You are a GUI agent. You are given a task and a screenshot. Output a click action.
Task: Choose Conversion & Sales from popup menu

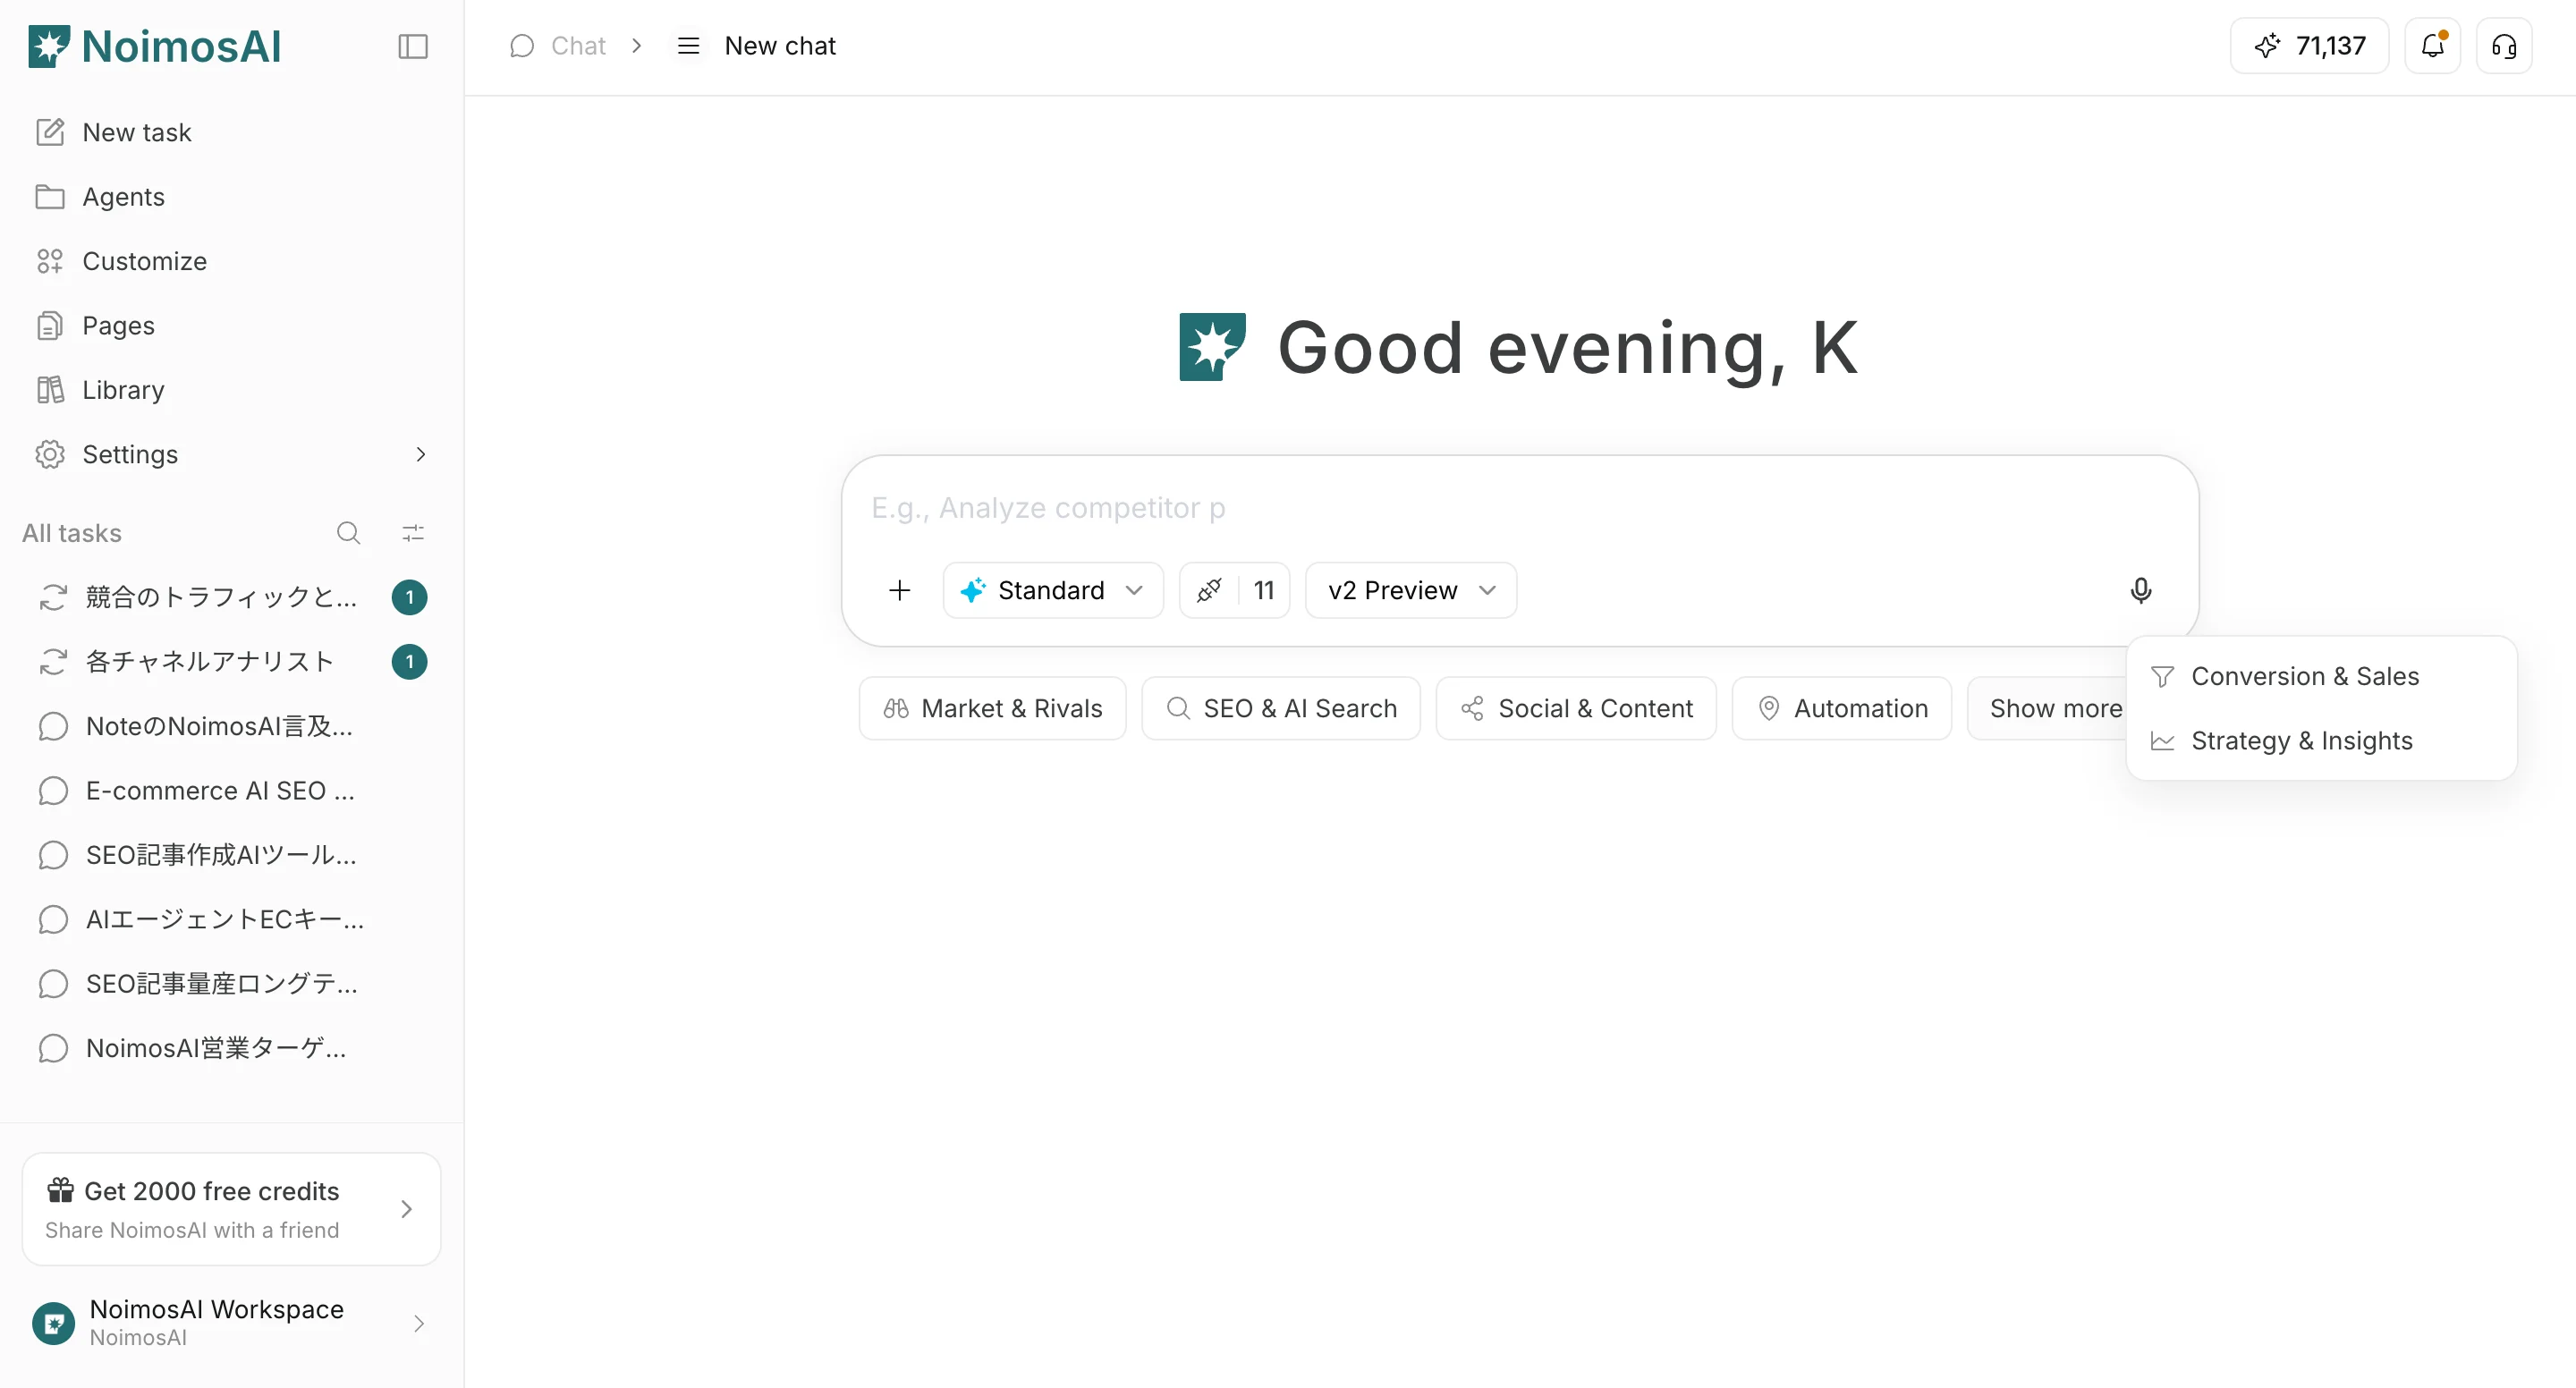pyautogui.click(x=2321, y=676)
